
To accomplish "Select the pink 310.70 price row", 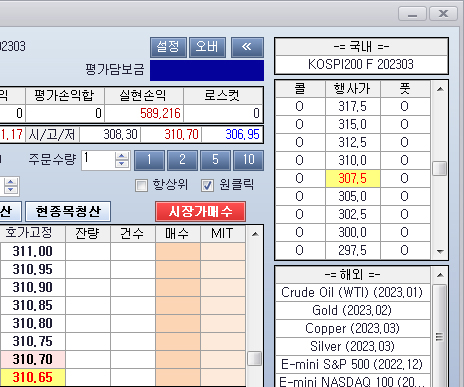I will click(x=33, y=359).
